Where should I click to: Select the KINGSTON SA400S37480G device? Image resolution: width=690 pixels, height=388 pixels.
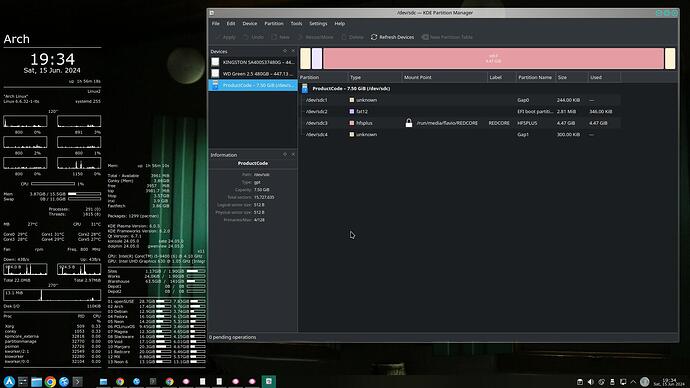click(x=253, y=62)
